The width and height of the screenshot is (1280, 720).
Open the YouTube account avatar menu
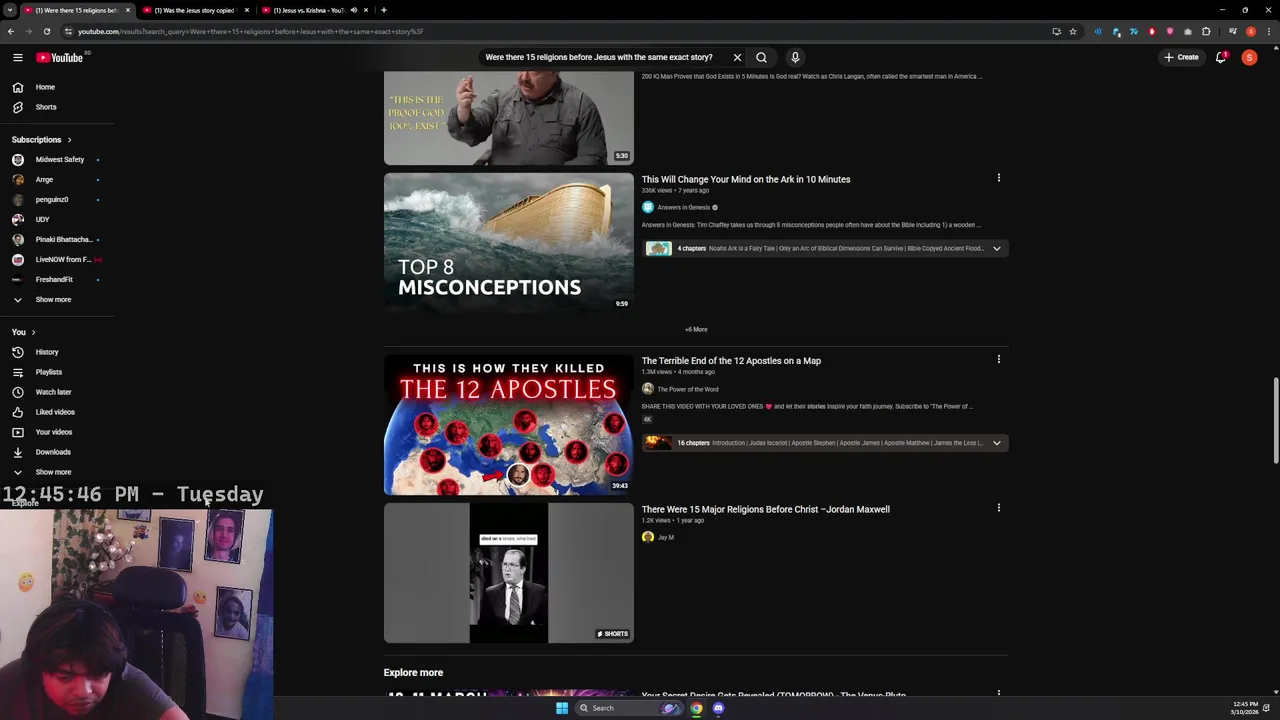(1249, 58)
